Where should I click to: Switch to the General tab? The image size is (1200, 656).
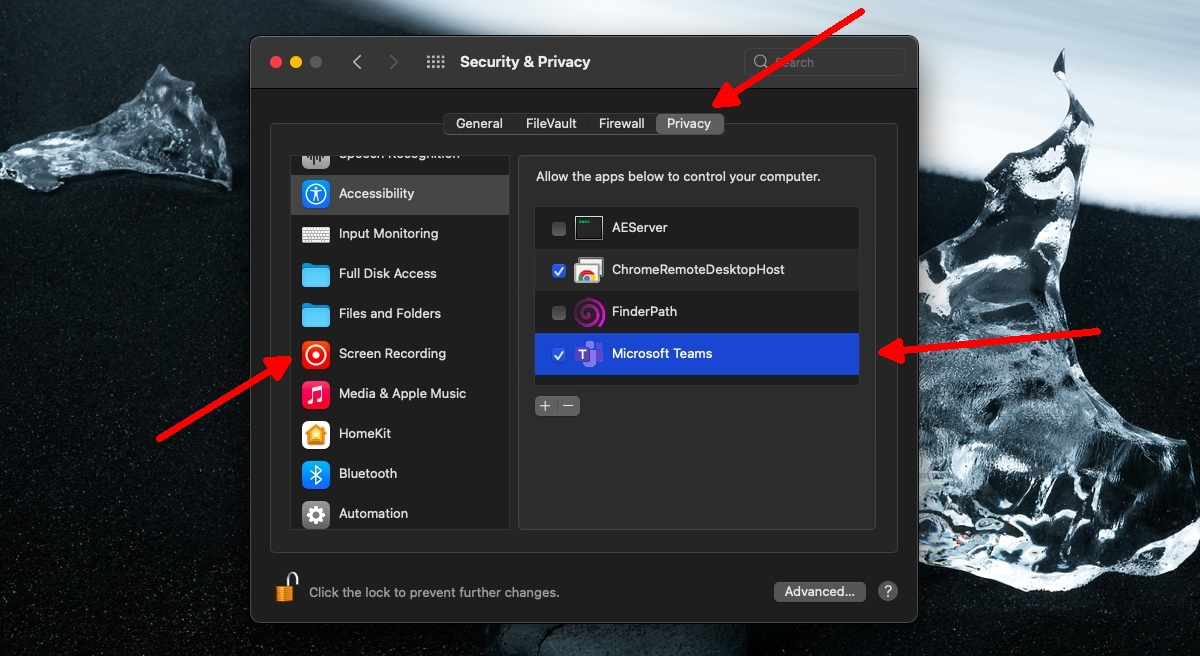pyautogui.click(x=479, y=124)
